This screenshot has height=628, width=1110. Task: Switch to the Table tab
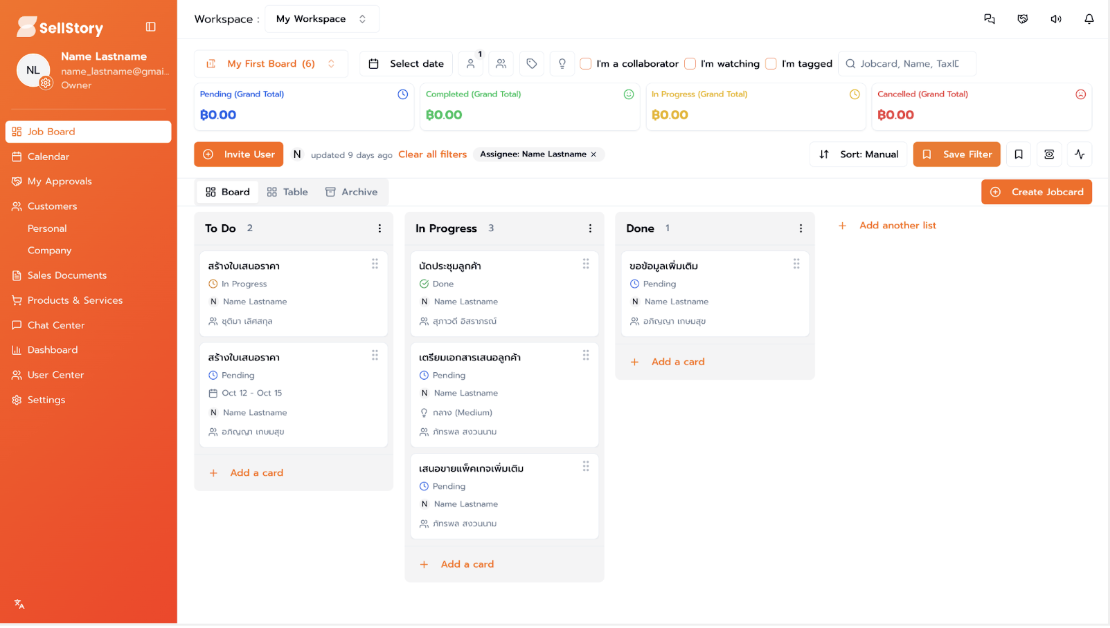click(287, 191)
